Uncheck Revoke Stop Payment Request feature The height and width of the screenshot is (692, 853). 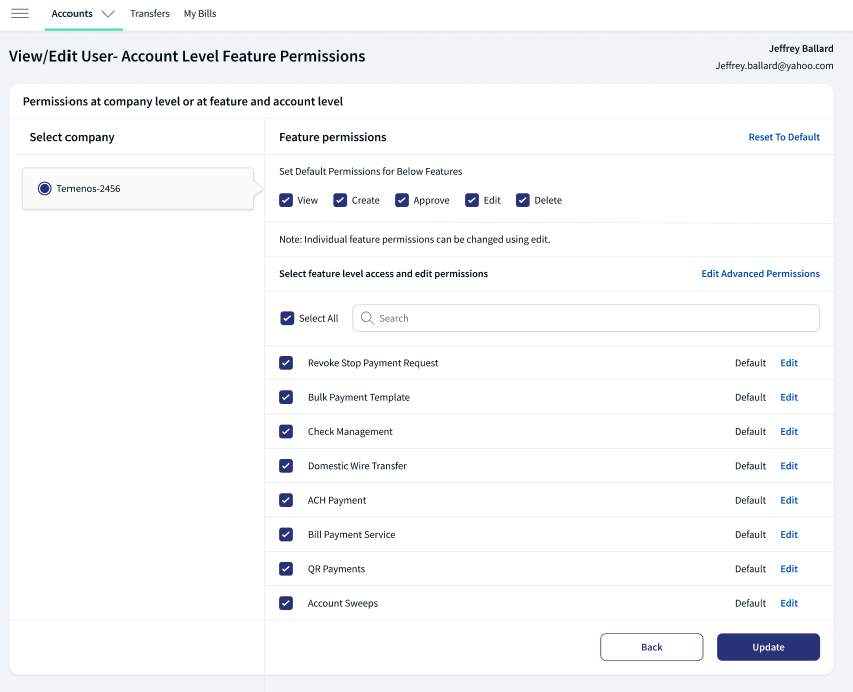tap(286, 363)
